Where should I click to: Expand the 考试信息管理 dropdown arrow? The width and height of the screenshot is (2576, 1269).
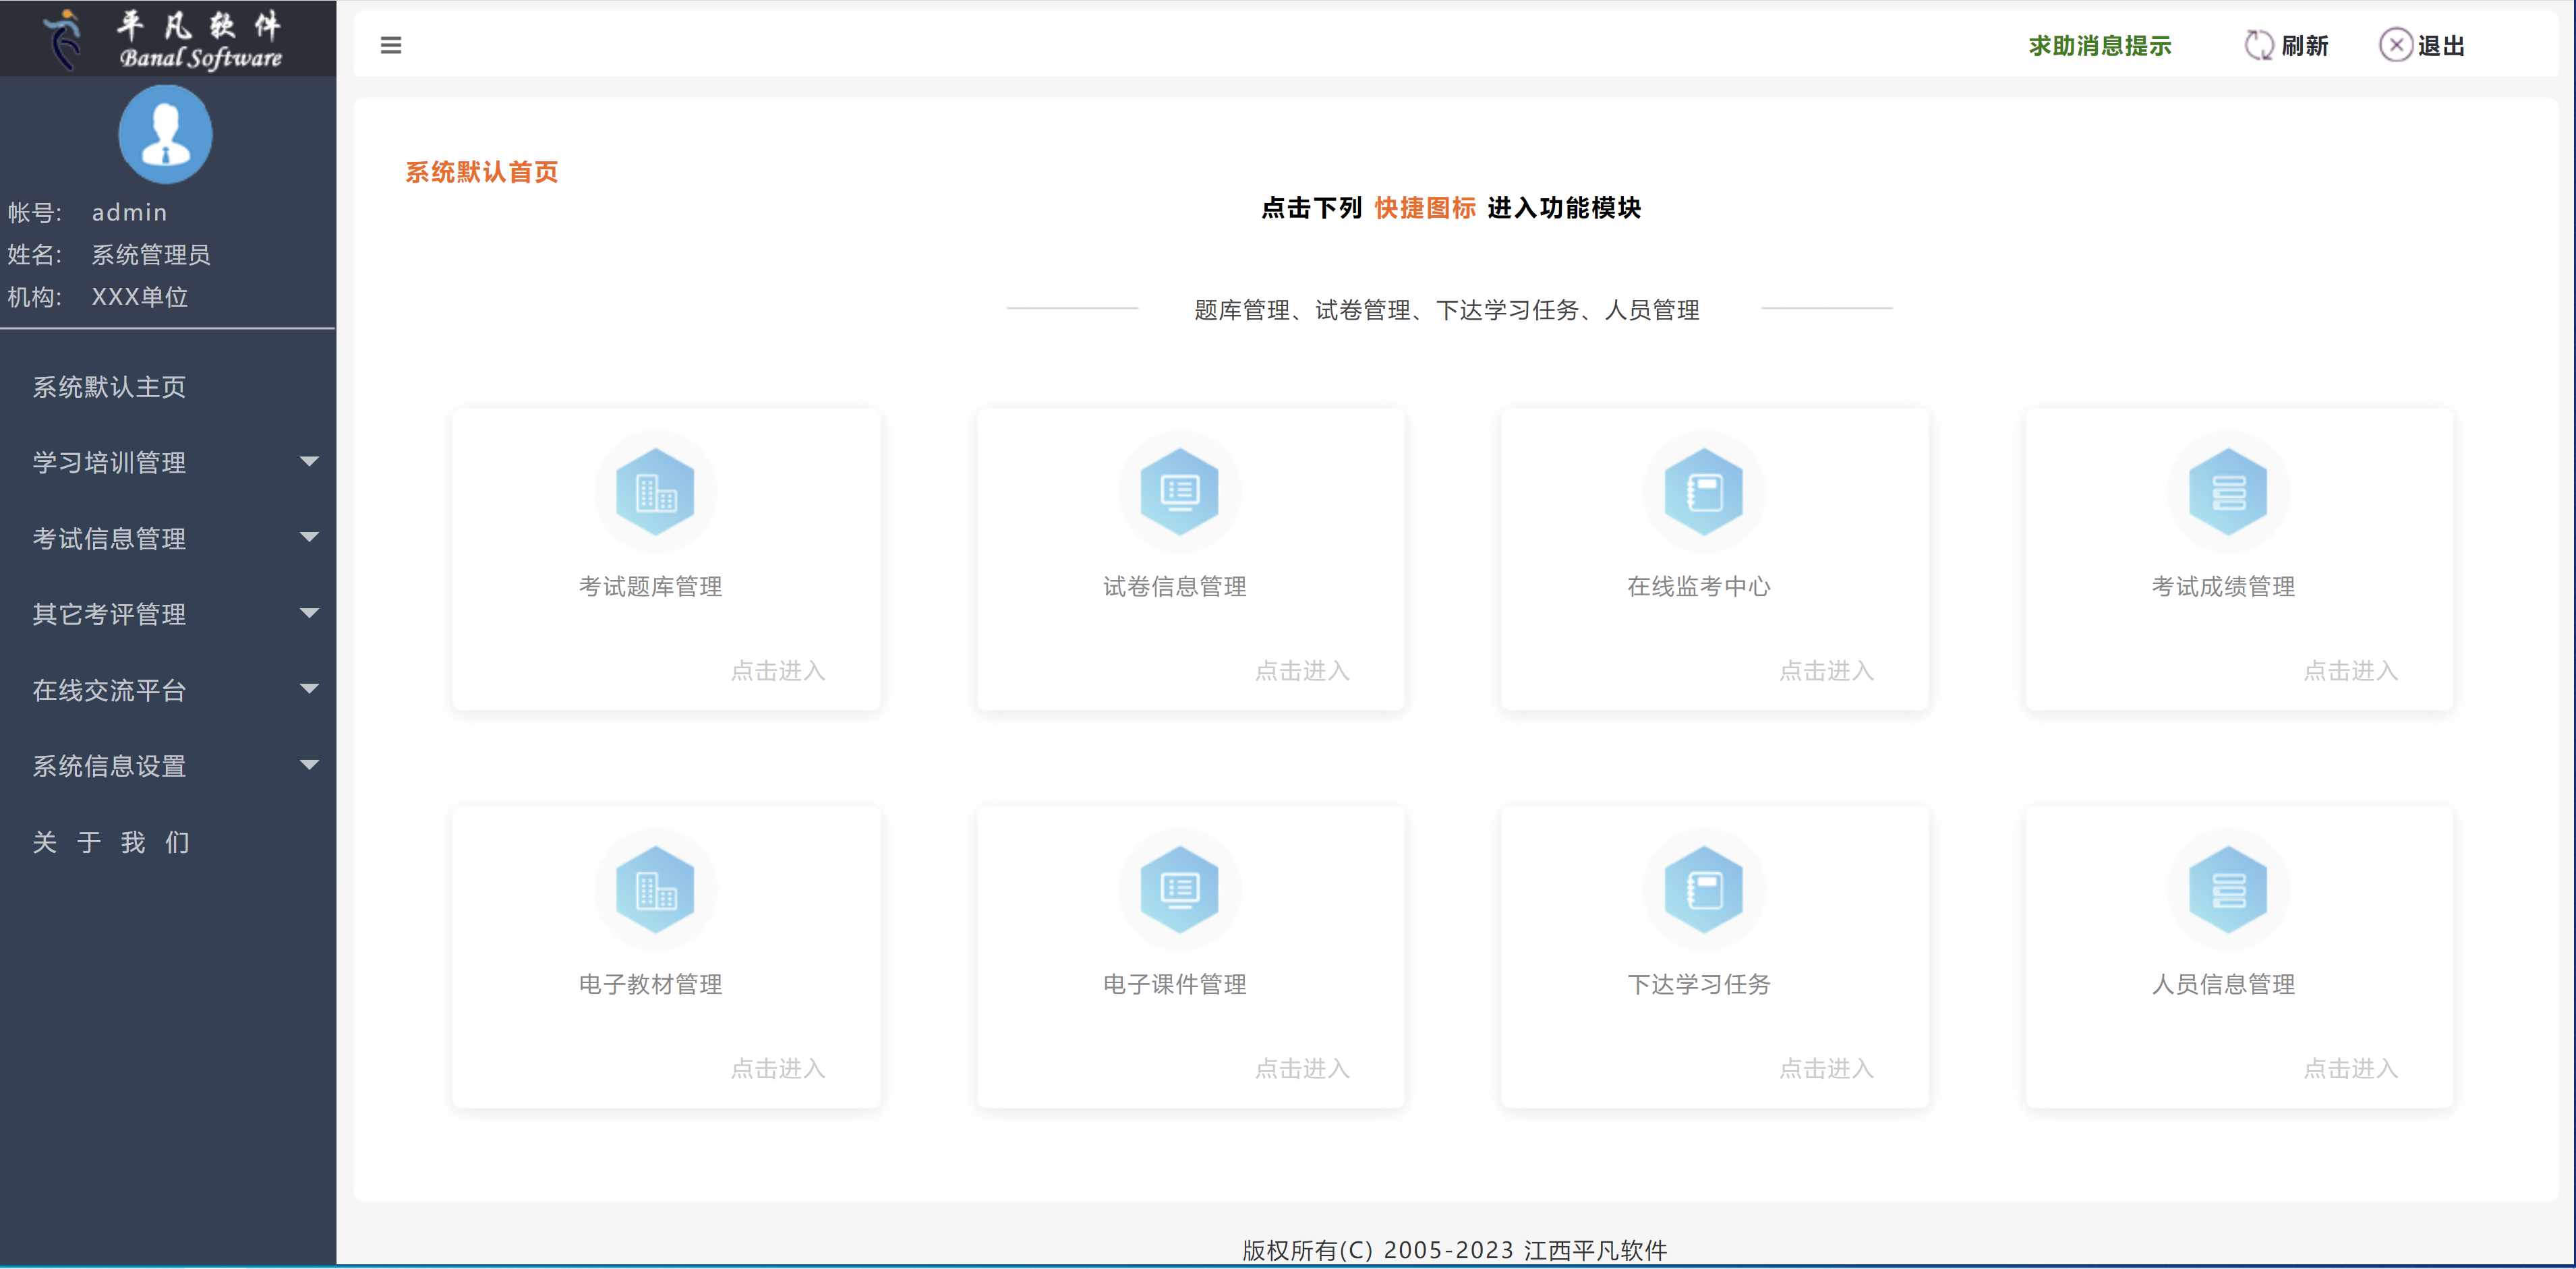click(310, 538)
